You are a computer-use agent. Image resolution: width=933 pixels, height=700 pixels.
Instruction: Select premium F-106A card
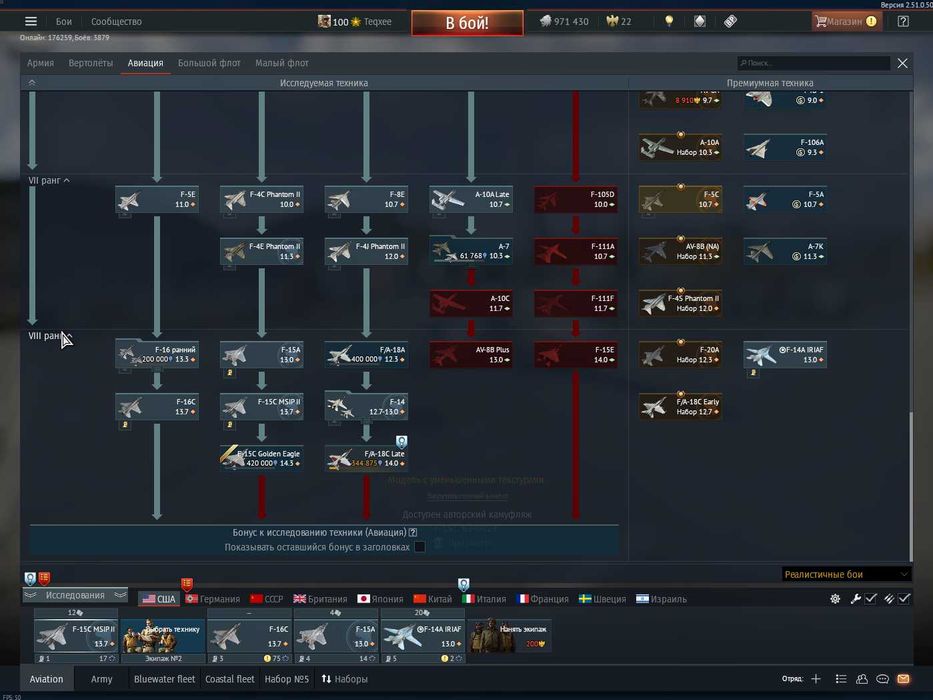tap(785, 147)
